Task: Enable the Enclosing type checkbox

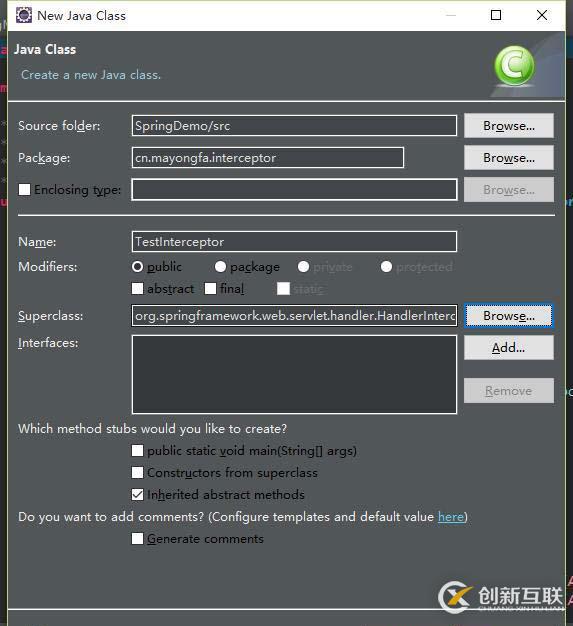Action: (x=24, y=190)
